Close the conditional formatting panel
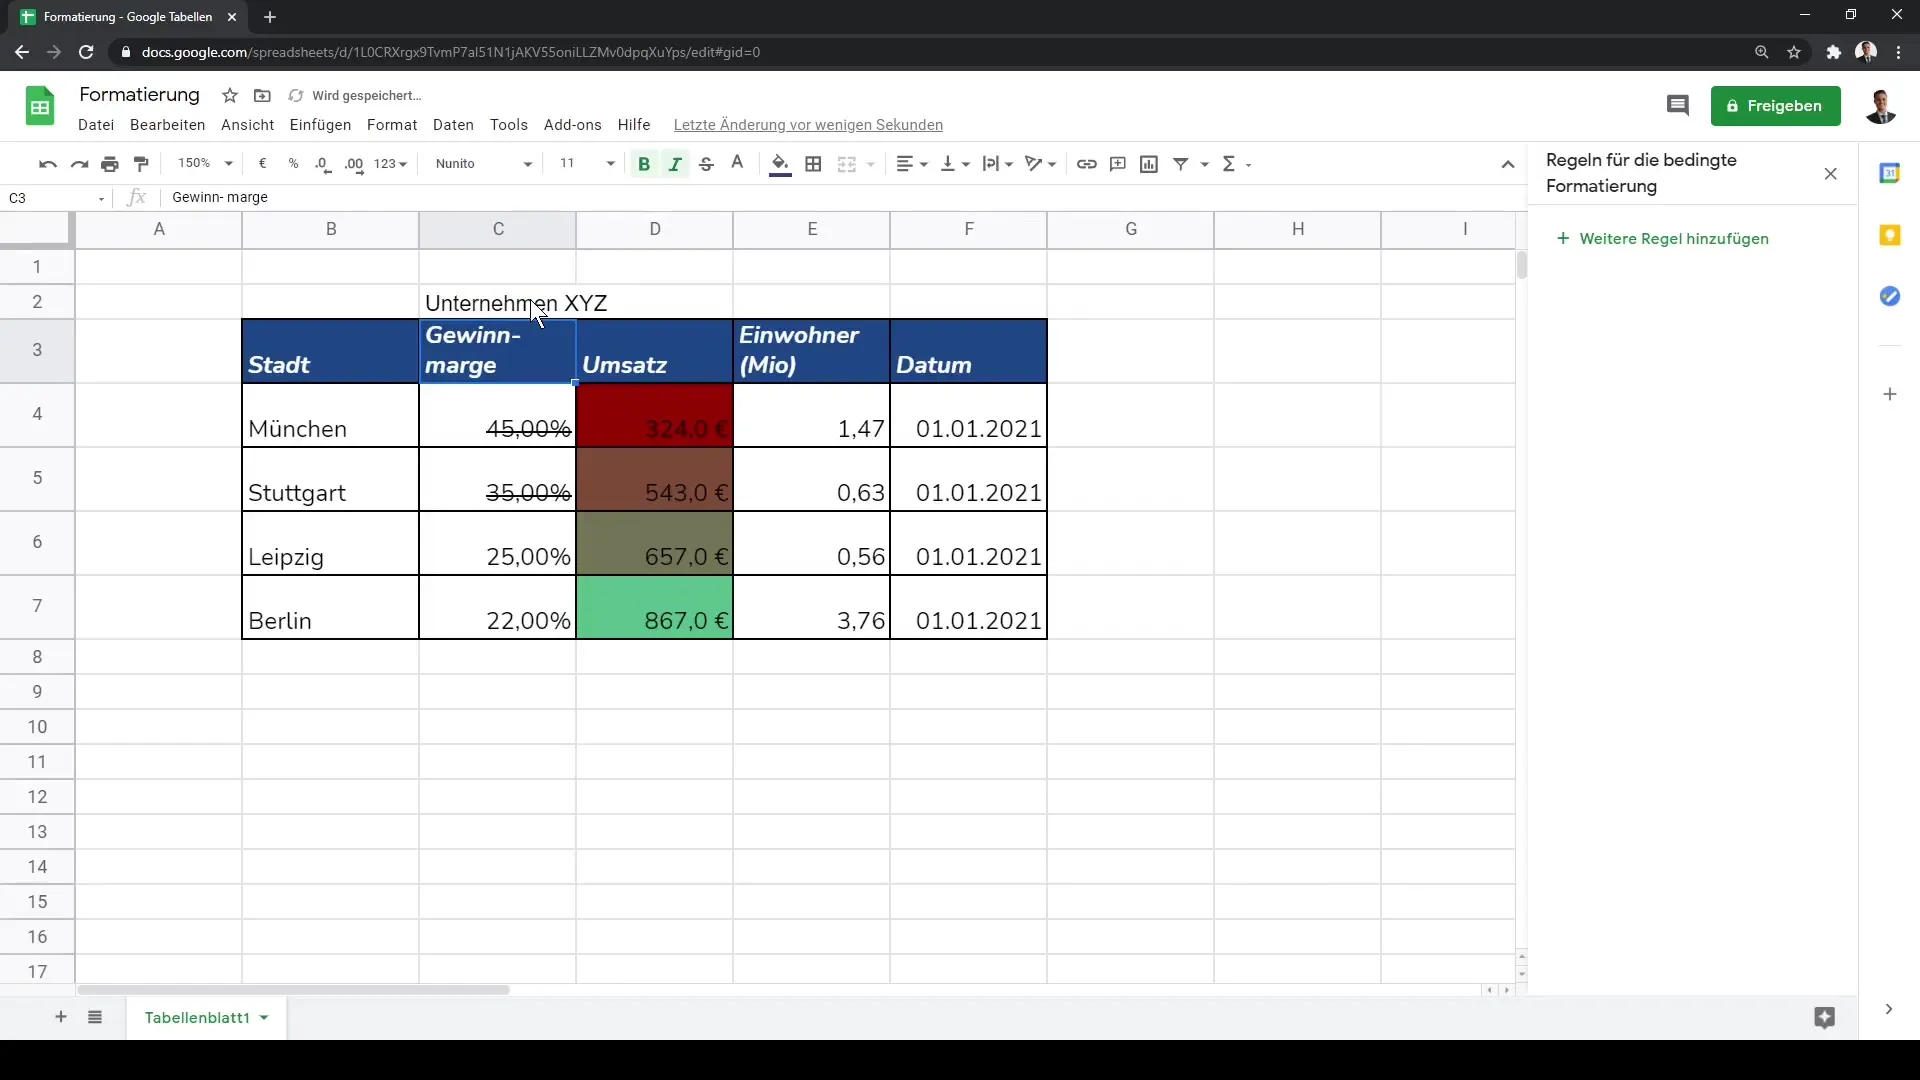The image size is (1920, 1080). coord(1831,174)
